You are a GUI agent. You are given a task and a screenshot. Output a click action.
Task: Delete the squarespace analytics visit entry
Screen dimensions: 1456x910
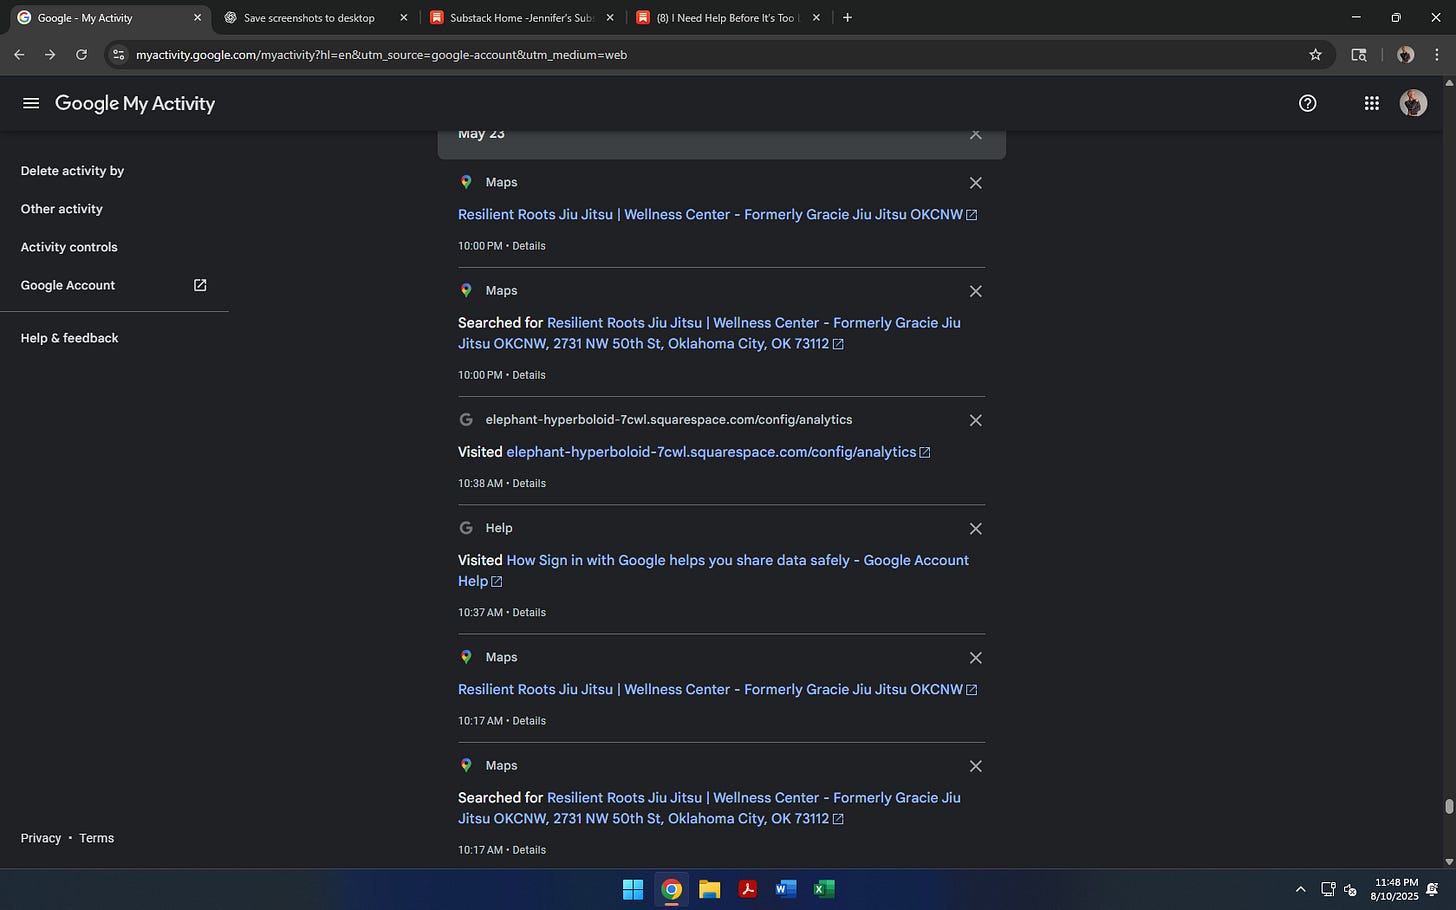[x=976, y=420]
